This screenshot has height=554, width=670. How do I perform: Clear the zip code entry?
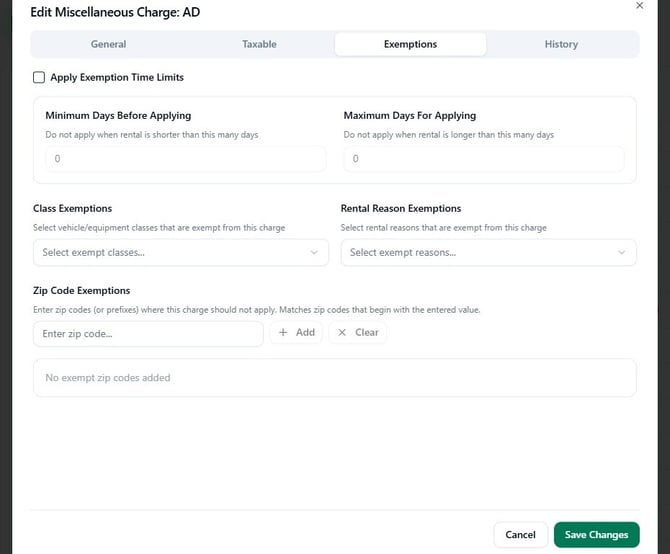coord(358,332)
